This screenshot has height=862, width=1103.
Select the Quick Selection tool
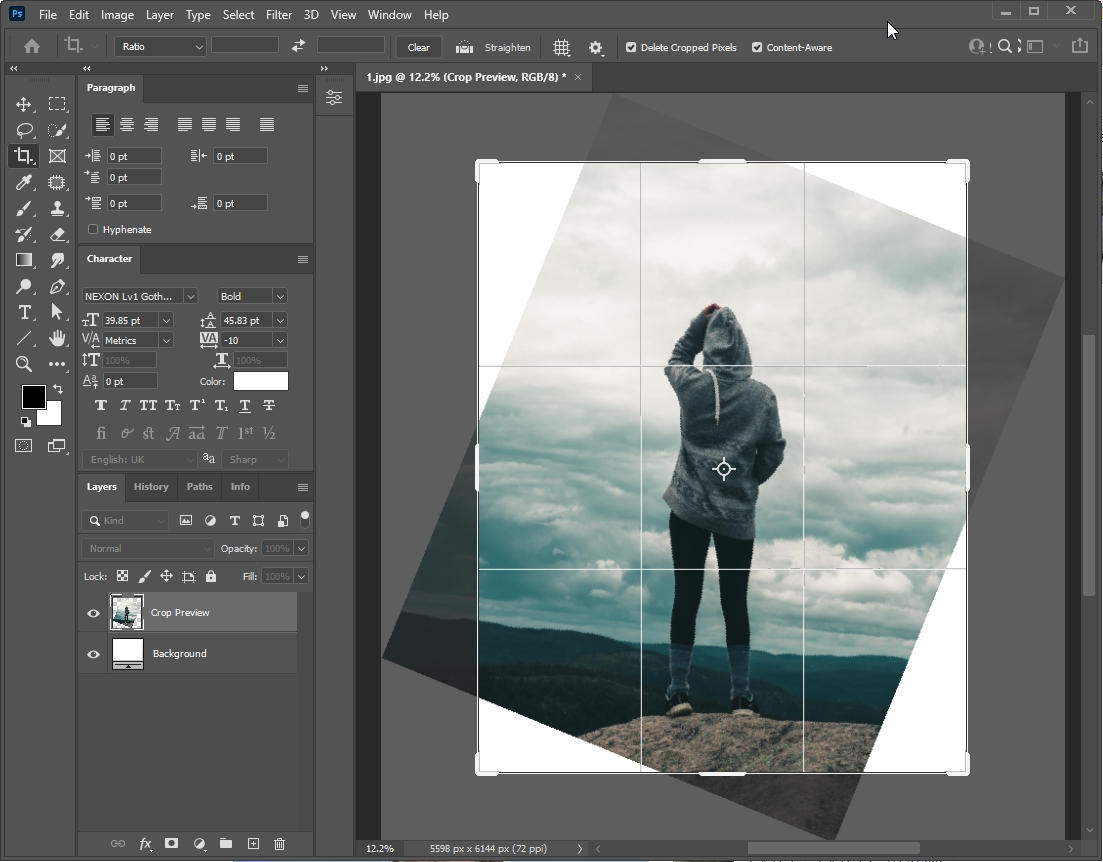(57, 130)
